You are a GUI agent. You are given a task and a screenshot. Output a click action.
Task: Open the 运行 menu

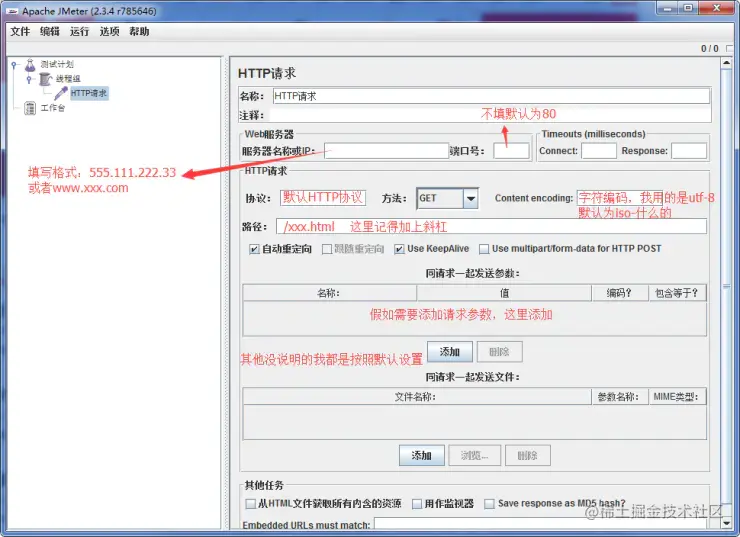point(79,32)
